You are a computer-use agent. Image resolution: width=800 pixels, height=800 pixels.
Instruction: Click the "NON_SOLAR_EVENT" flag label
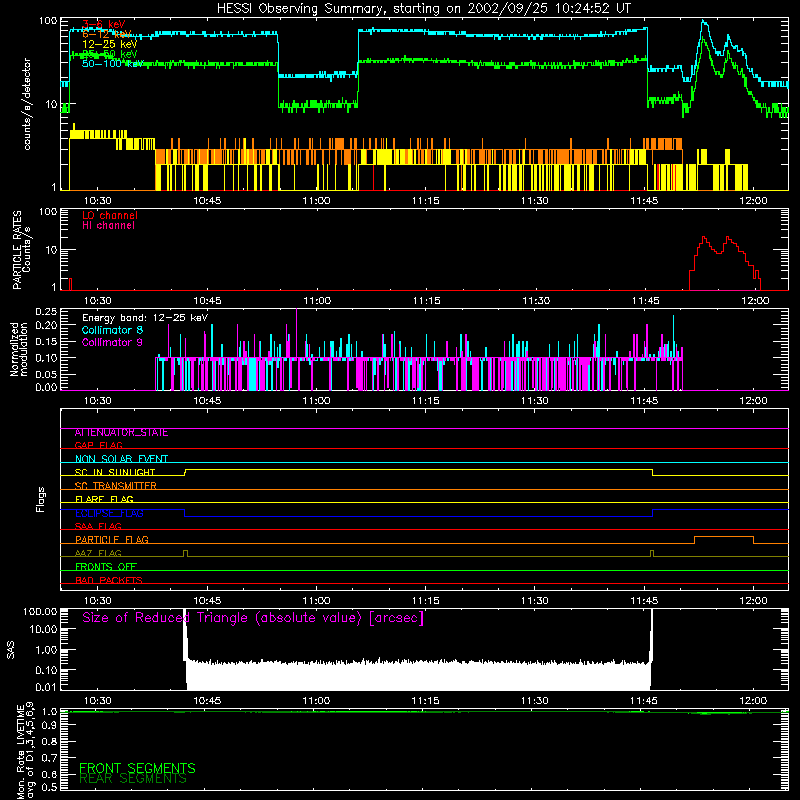click(121, 459)
